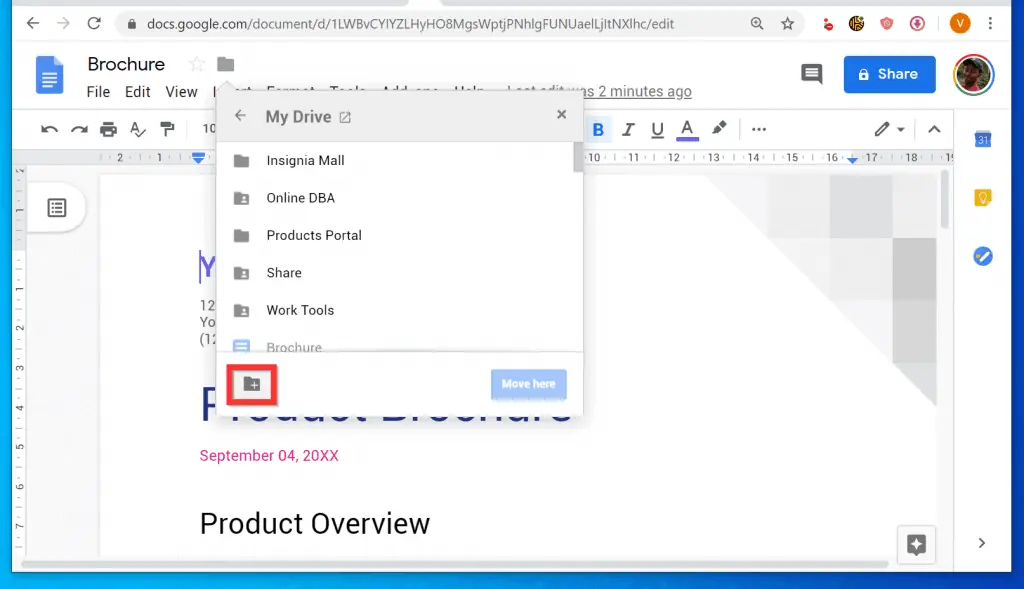Create a new folder in My Drive

point(251,385)
